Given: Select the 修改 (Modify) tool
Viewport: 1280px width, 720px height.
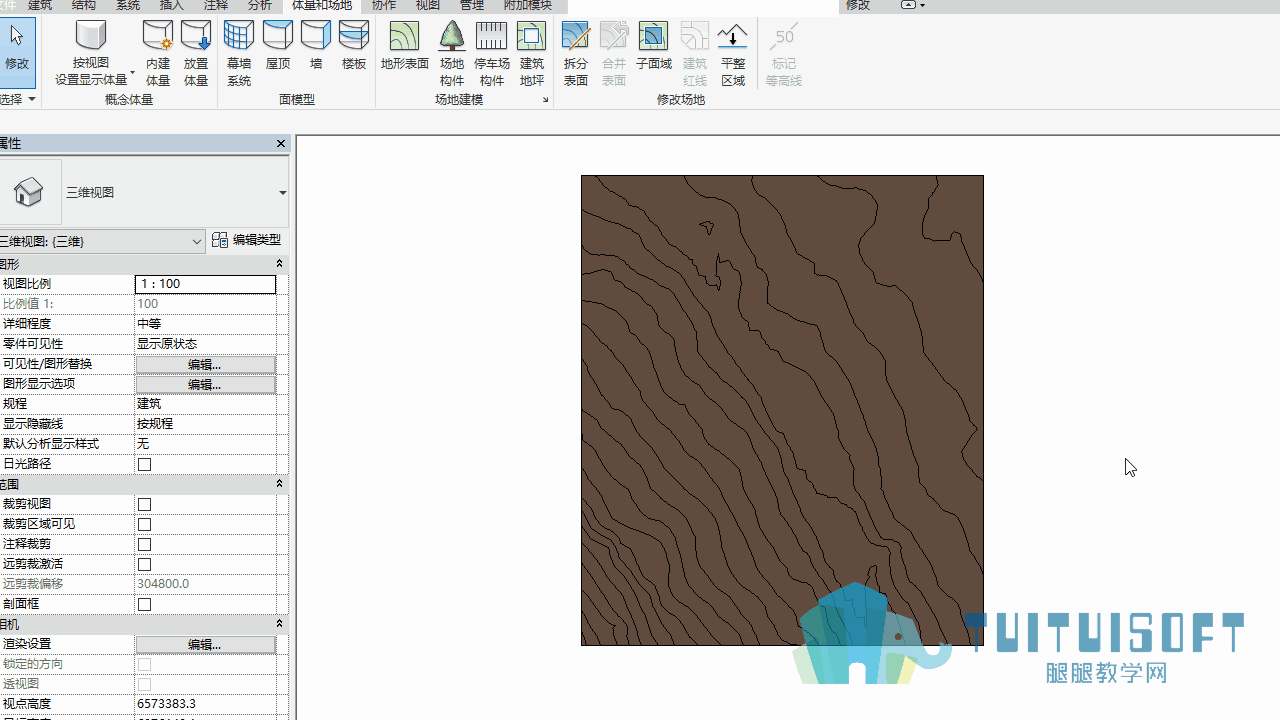Looking at the screenshot, I should (17, 52).
